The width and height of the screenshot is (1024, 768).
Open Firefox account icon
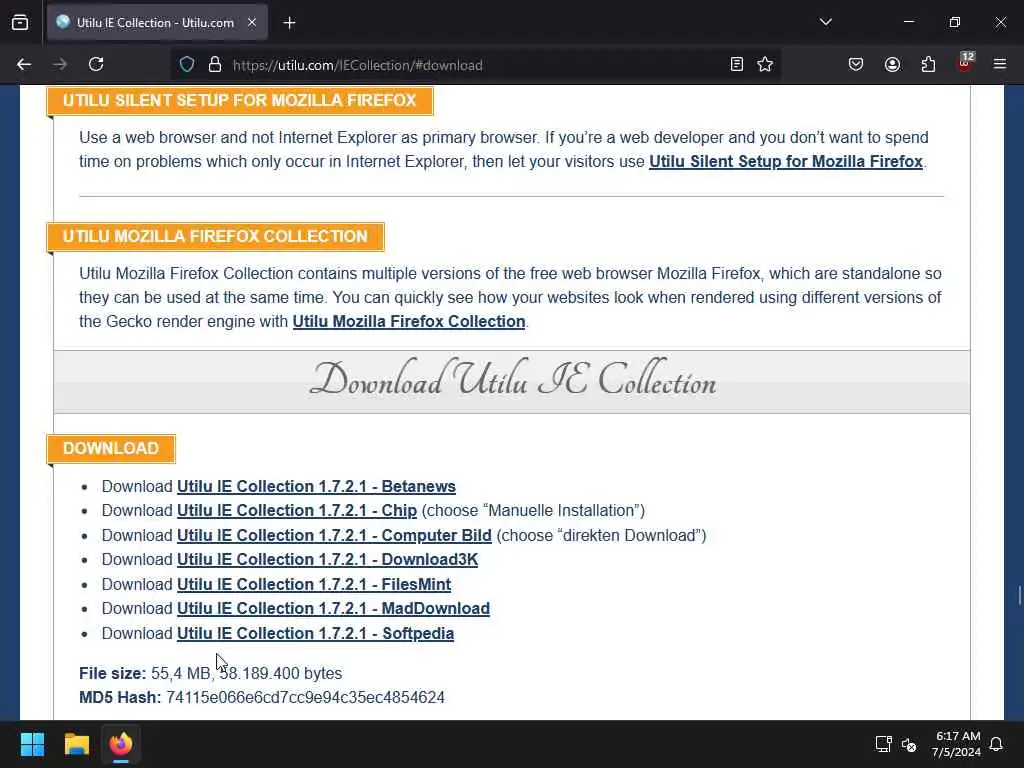892,64
